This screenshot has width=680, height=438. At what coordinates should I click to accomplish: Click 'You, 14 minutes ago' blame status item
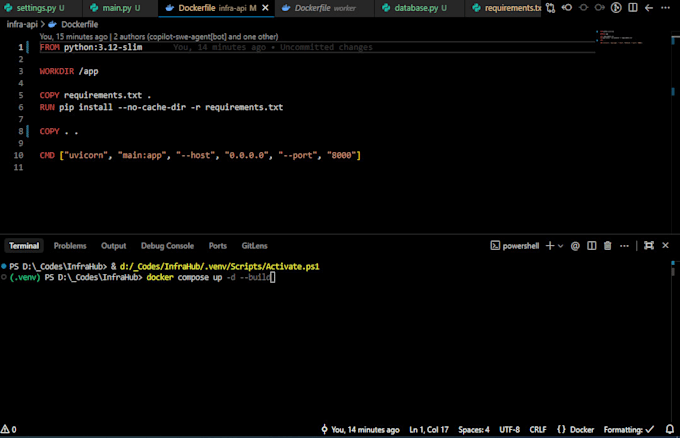tap(360, 430)
